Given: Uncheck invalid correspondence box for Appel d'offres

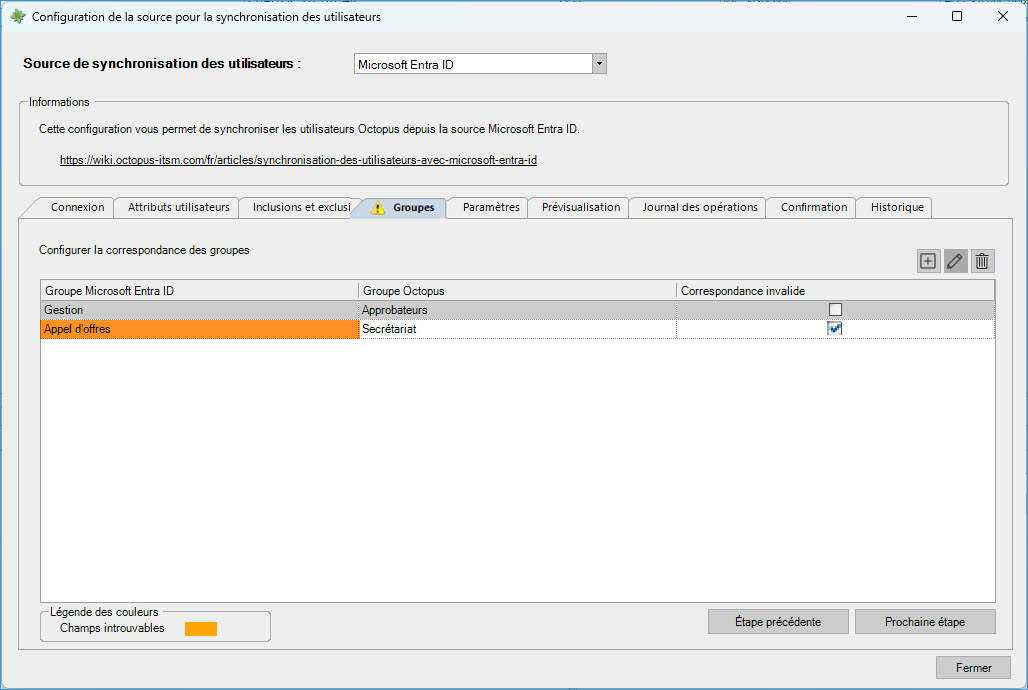Looking at the screenshot, I should click(835, 328).
